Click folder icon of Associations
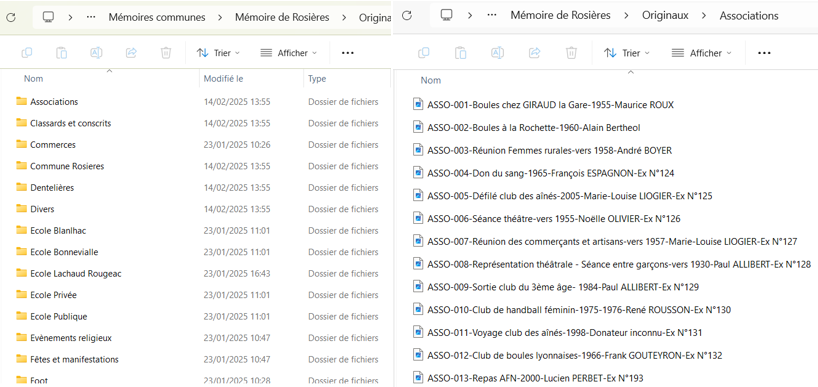Screen dimensions: 818x387 pos(21,101)
